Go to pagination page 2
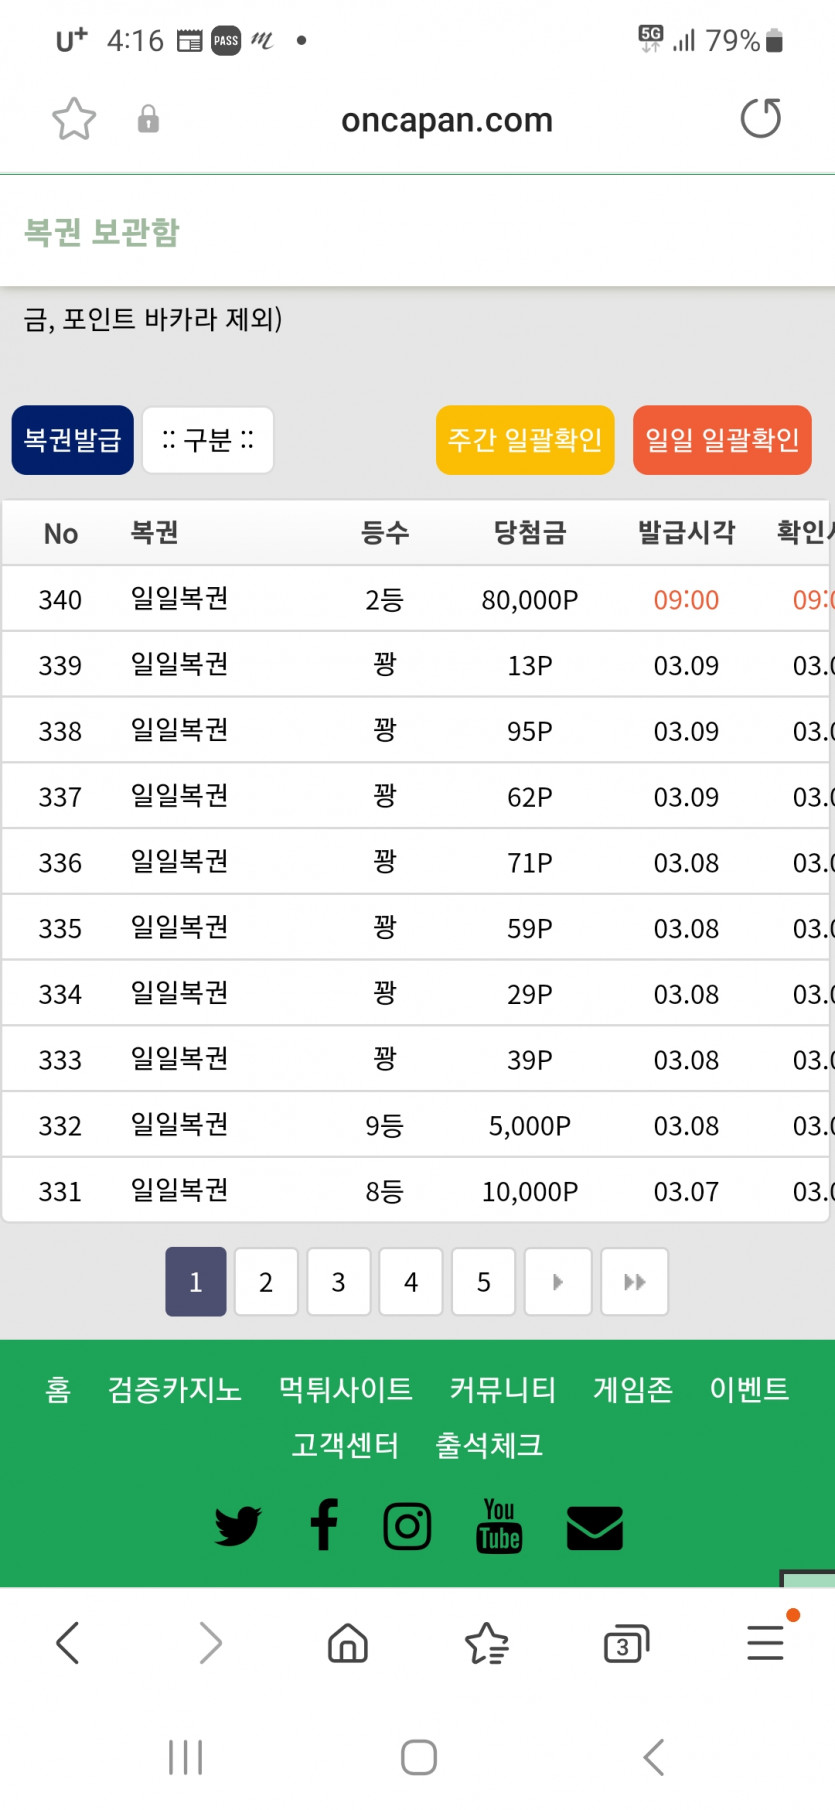Image resolution: width=835 pixels, height=1810 pixels. click(x=266, y=1282)
